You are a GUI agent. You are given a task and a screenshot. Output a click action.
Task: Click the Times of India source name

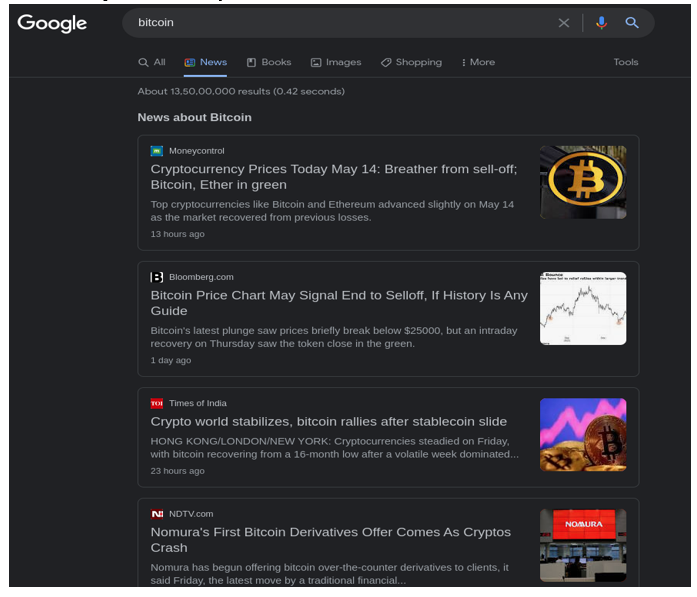click(198, 404)
